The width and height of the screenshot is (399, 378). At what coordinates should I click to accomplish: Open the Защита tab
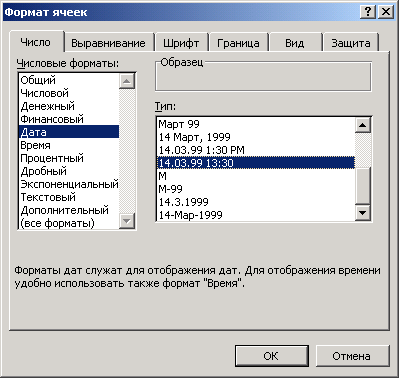point(351,43)
